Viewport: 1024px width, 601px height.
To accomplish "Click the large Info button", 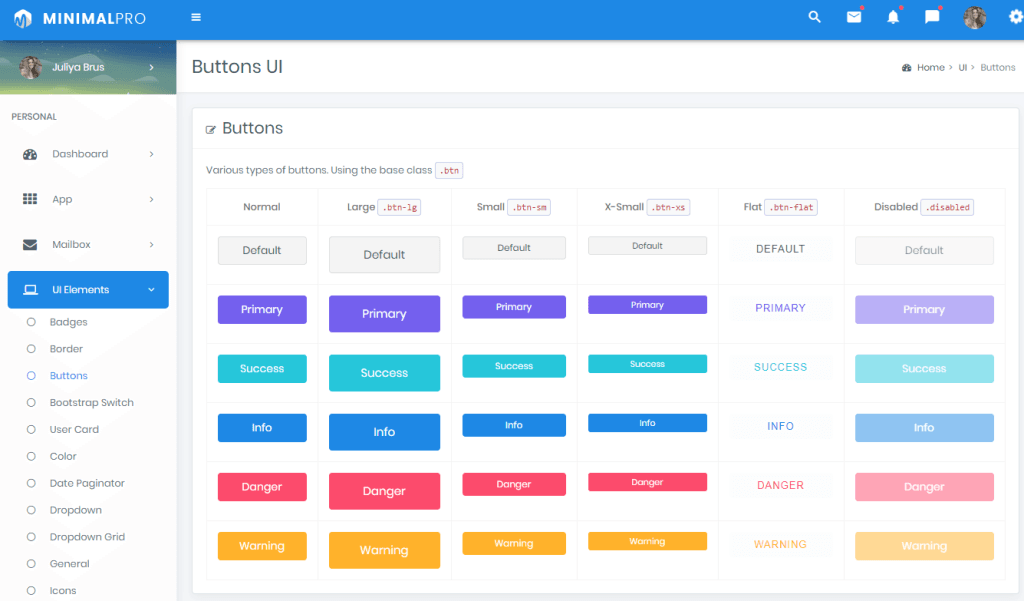I will coord(384,432).
